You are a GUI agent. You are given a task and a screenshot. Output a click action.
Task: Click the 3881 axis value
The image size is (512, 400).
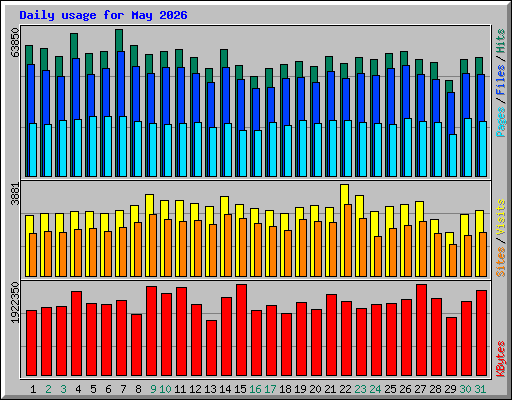(x=15, y=194)
